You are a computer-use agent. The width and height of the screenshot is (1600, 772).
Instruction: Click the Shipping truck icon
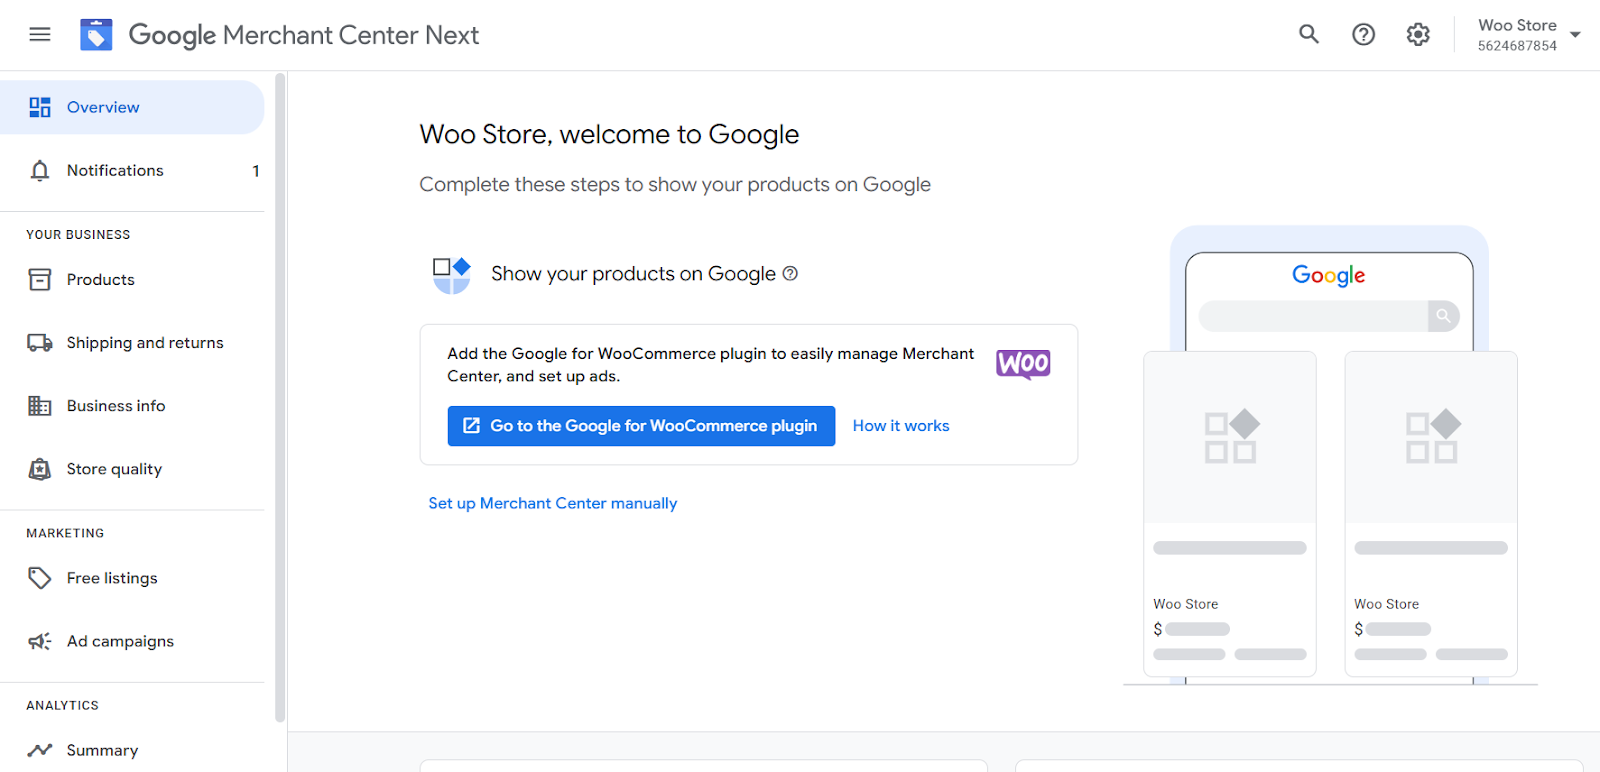pyautogui.click(x=40, y=343)
